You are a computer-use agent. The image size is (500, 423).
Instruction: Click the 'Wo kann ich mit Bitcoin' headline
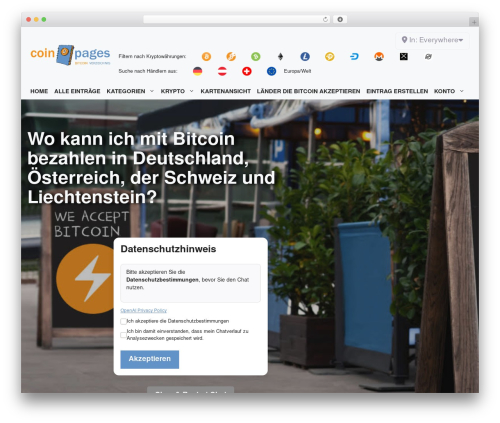point(151,168)
